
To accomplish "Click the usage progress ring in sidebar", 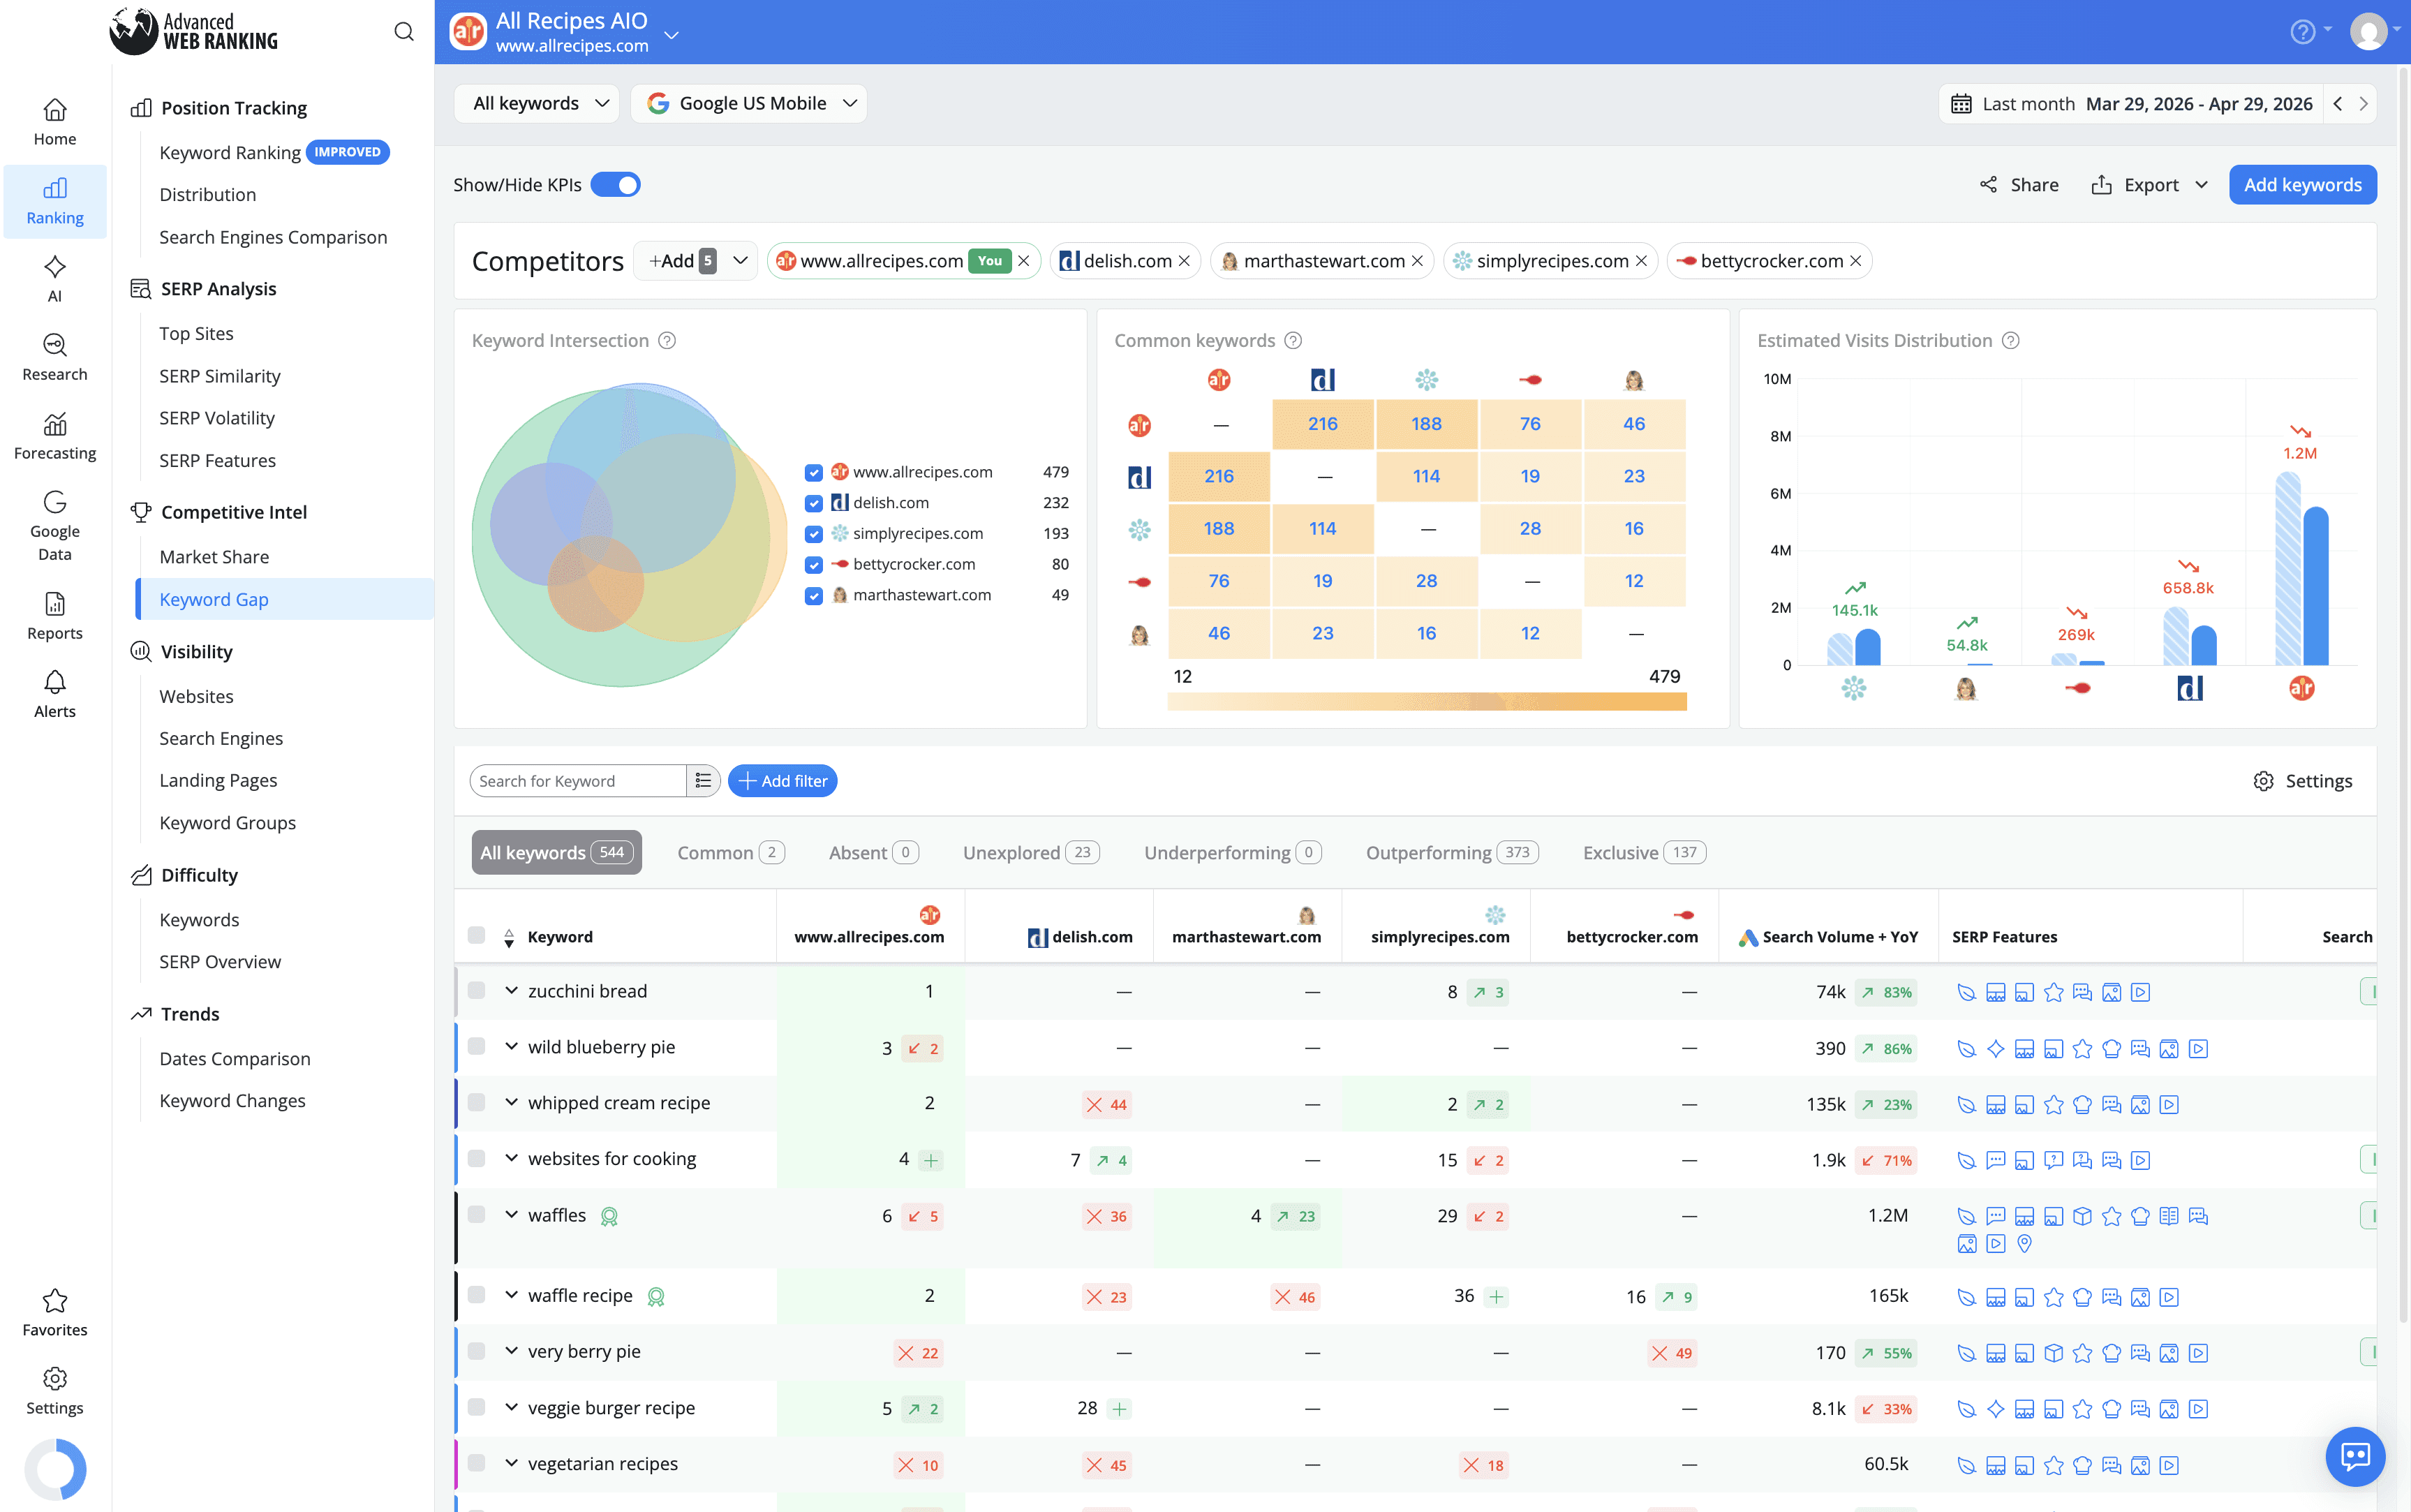I will (55, 1469).
